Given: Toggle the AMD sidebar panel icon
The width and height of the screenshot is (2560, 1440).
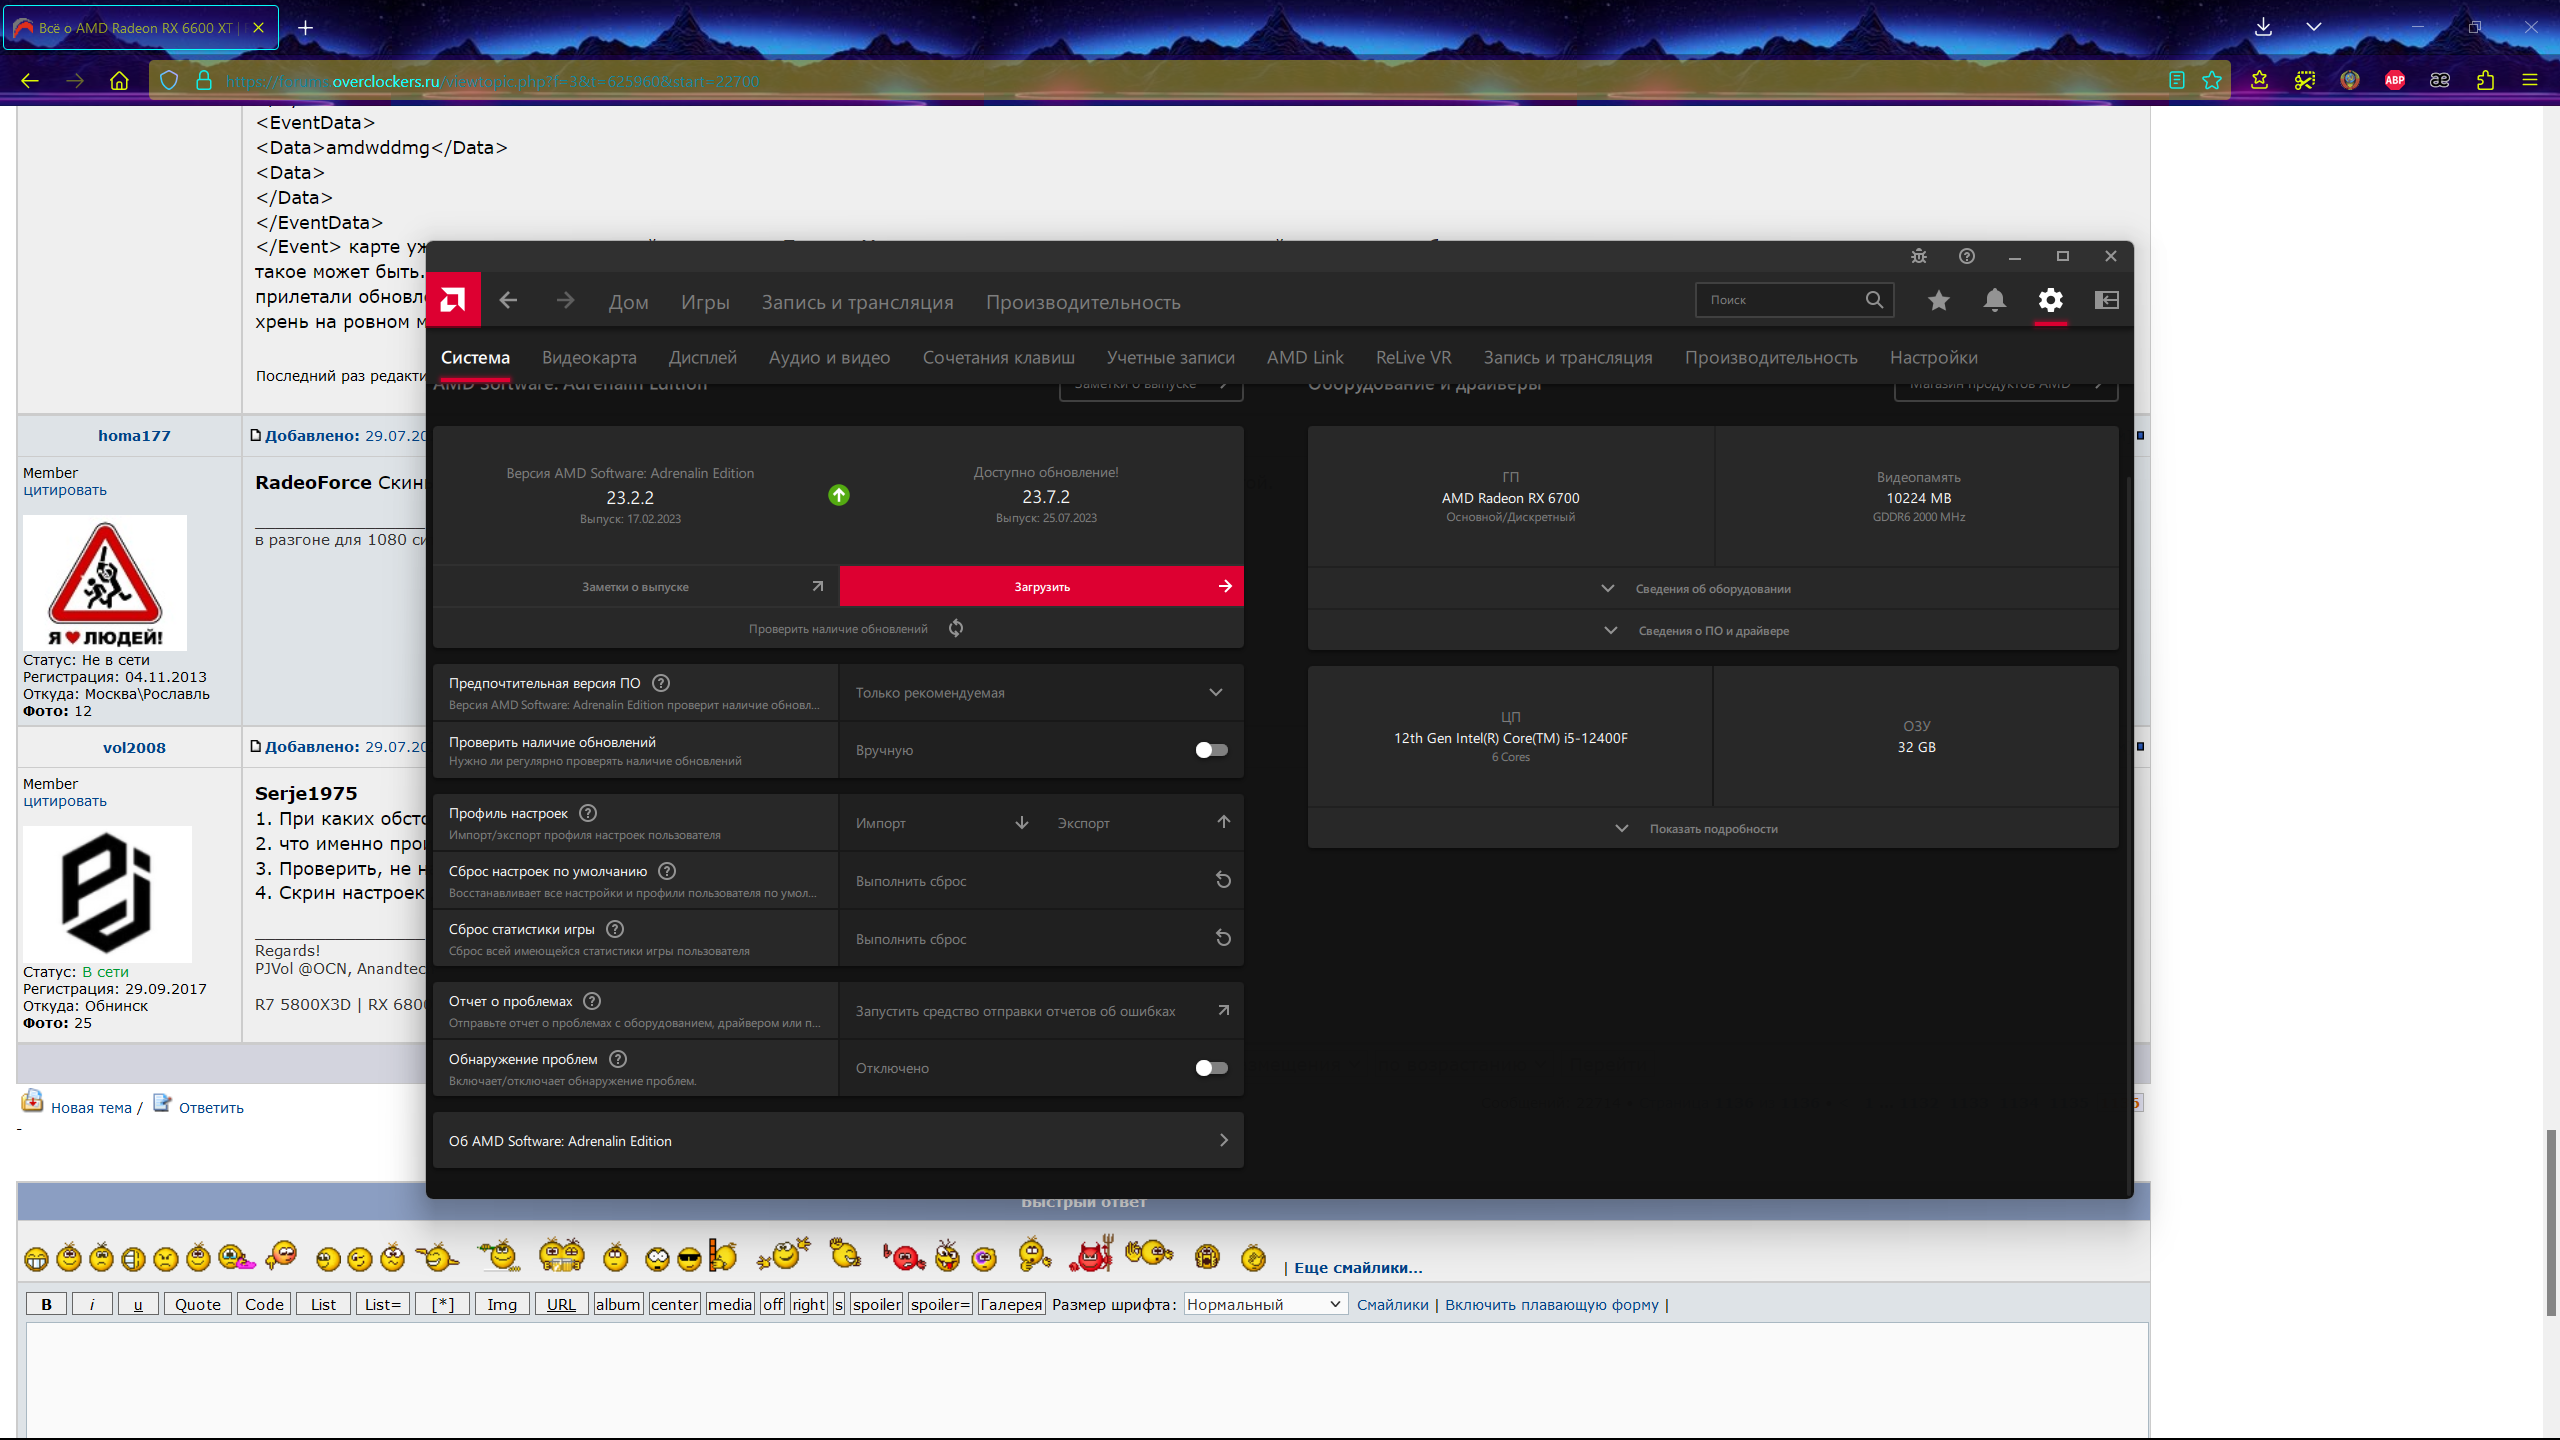Looking at the screenshot, I should point(2106,300).
